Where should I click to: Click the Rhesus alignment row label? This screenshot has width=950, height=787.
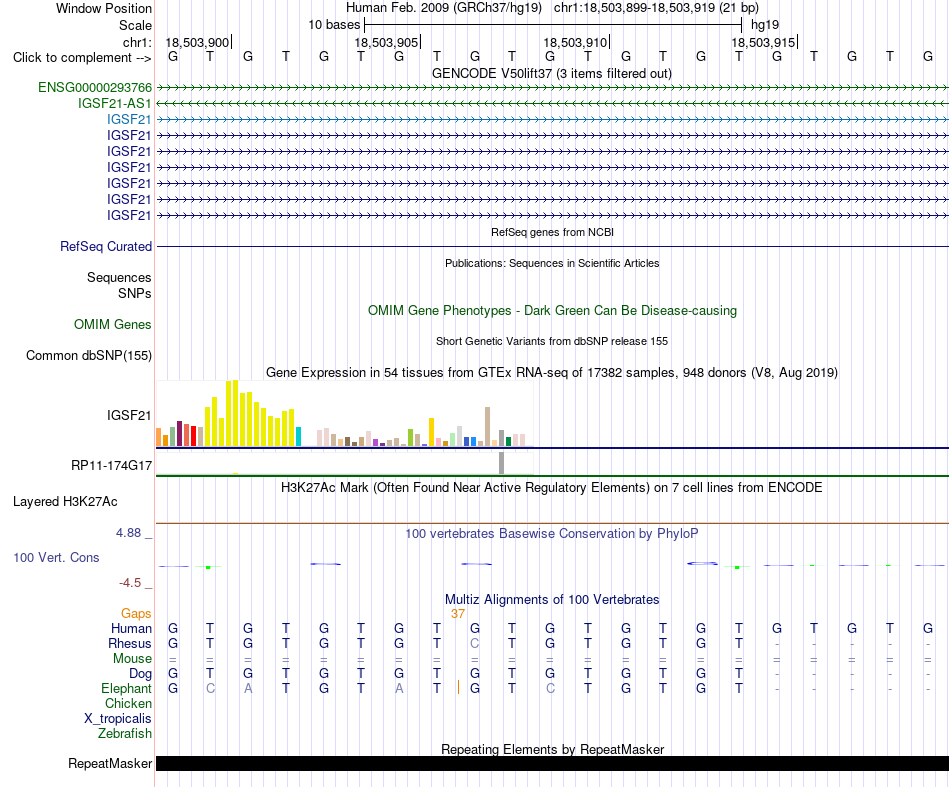(130, 643)
